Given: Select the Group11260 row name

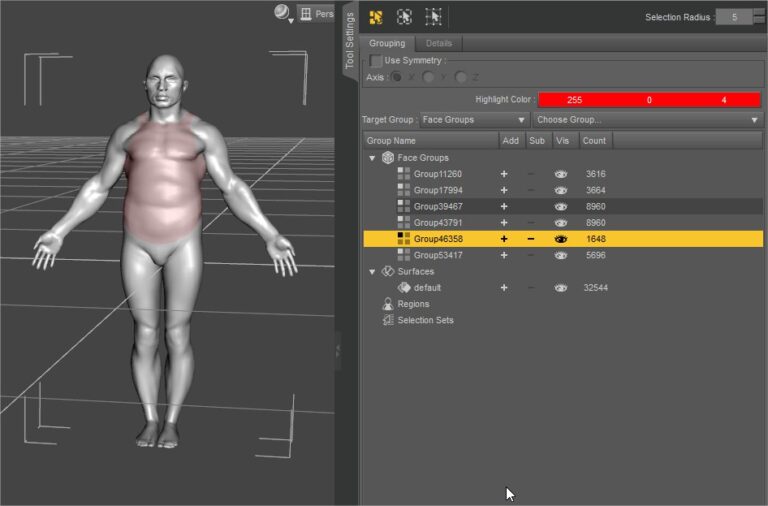Looking at the screenshot, I should coord(438,174).
